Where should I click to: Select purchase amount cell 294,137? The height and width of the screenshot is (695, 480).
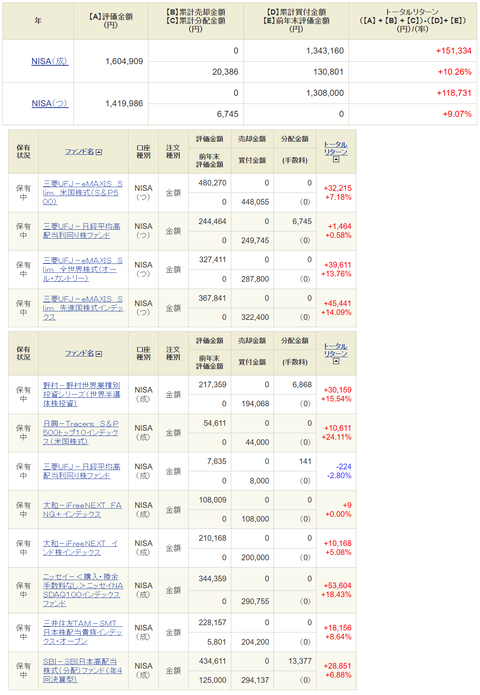(x=255, y=680)
